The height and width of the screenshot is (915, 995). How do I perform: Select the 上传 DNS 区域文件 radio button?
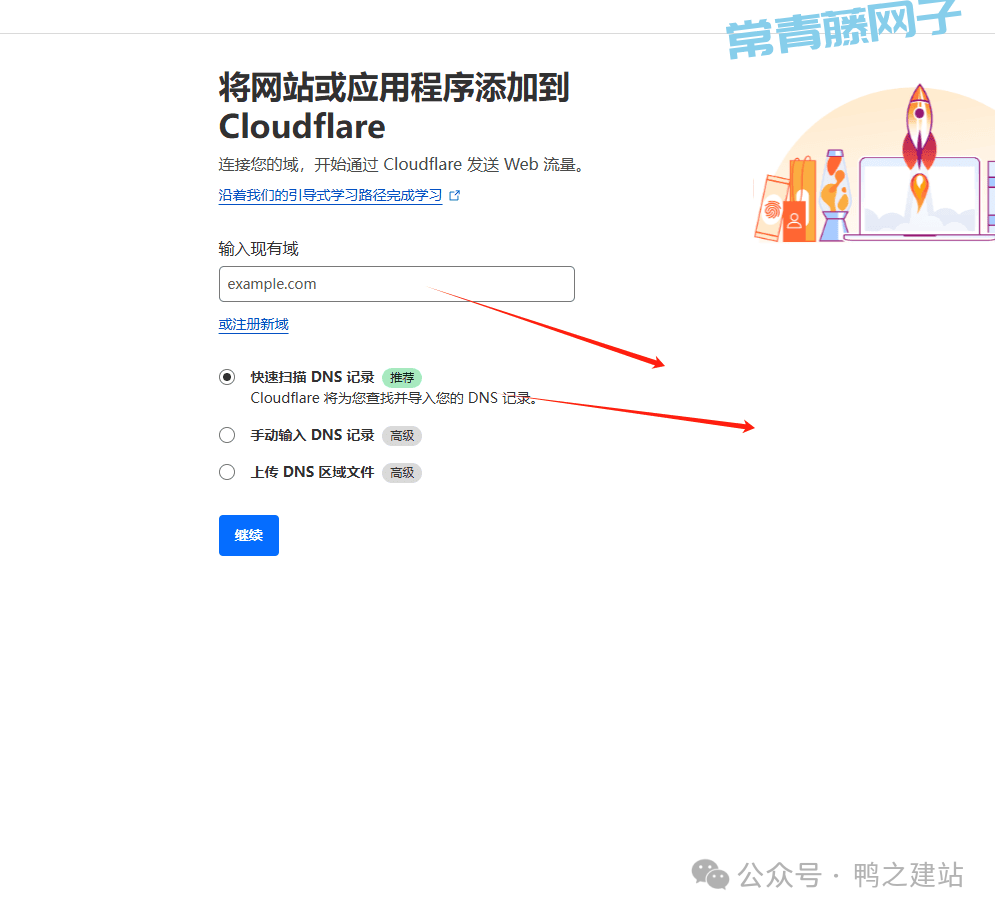click(227, 472)
